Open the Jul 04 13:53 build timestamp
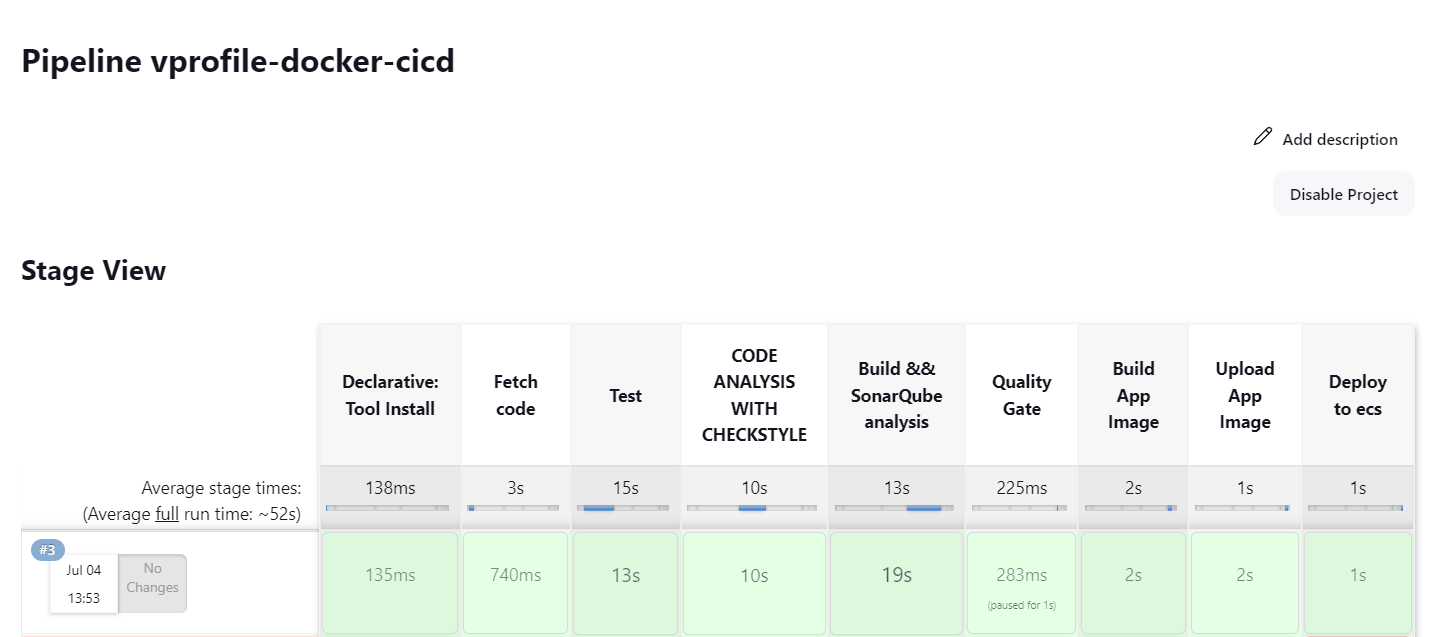 (83, 583)
